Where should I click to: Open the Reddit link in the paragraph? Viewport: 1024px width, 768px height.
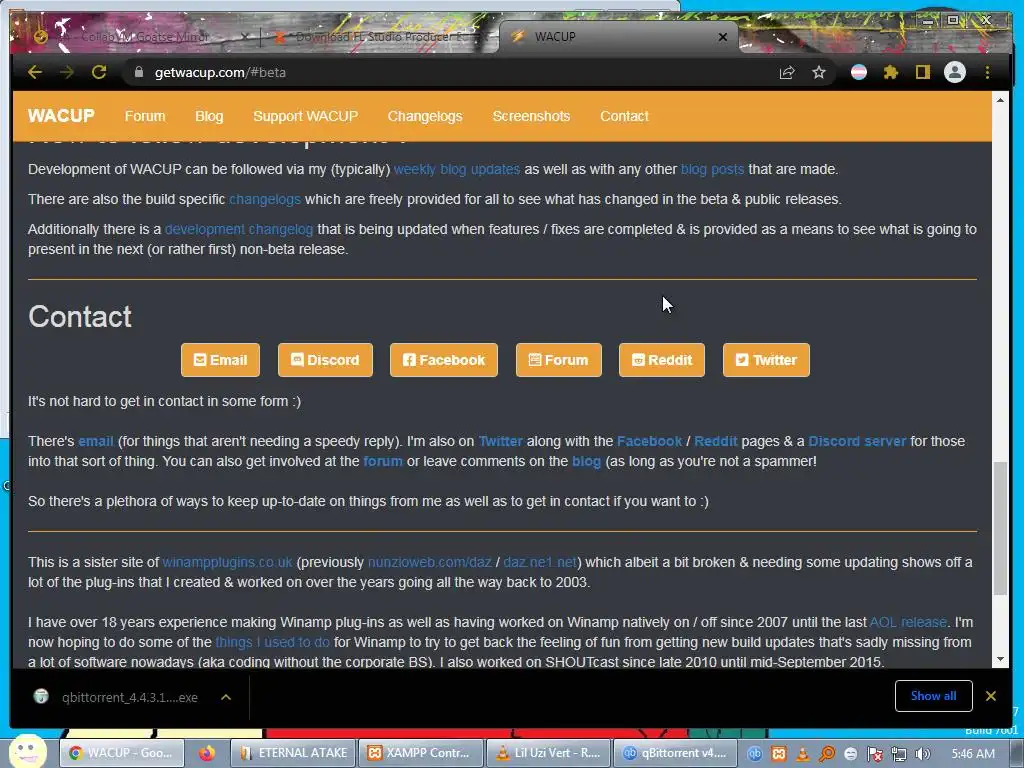(716, 441)
